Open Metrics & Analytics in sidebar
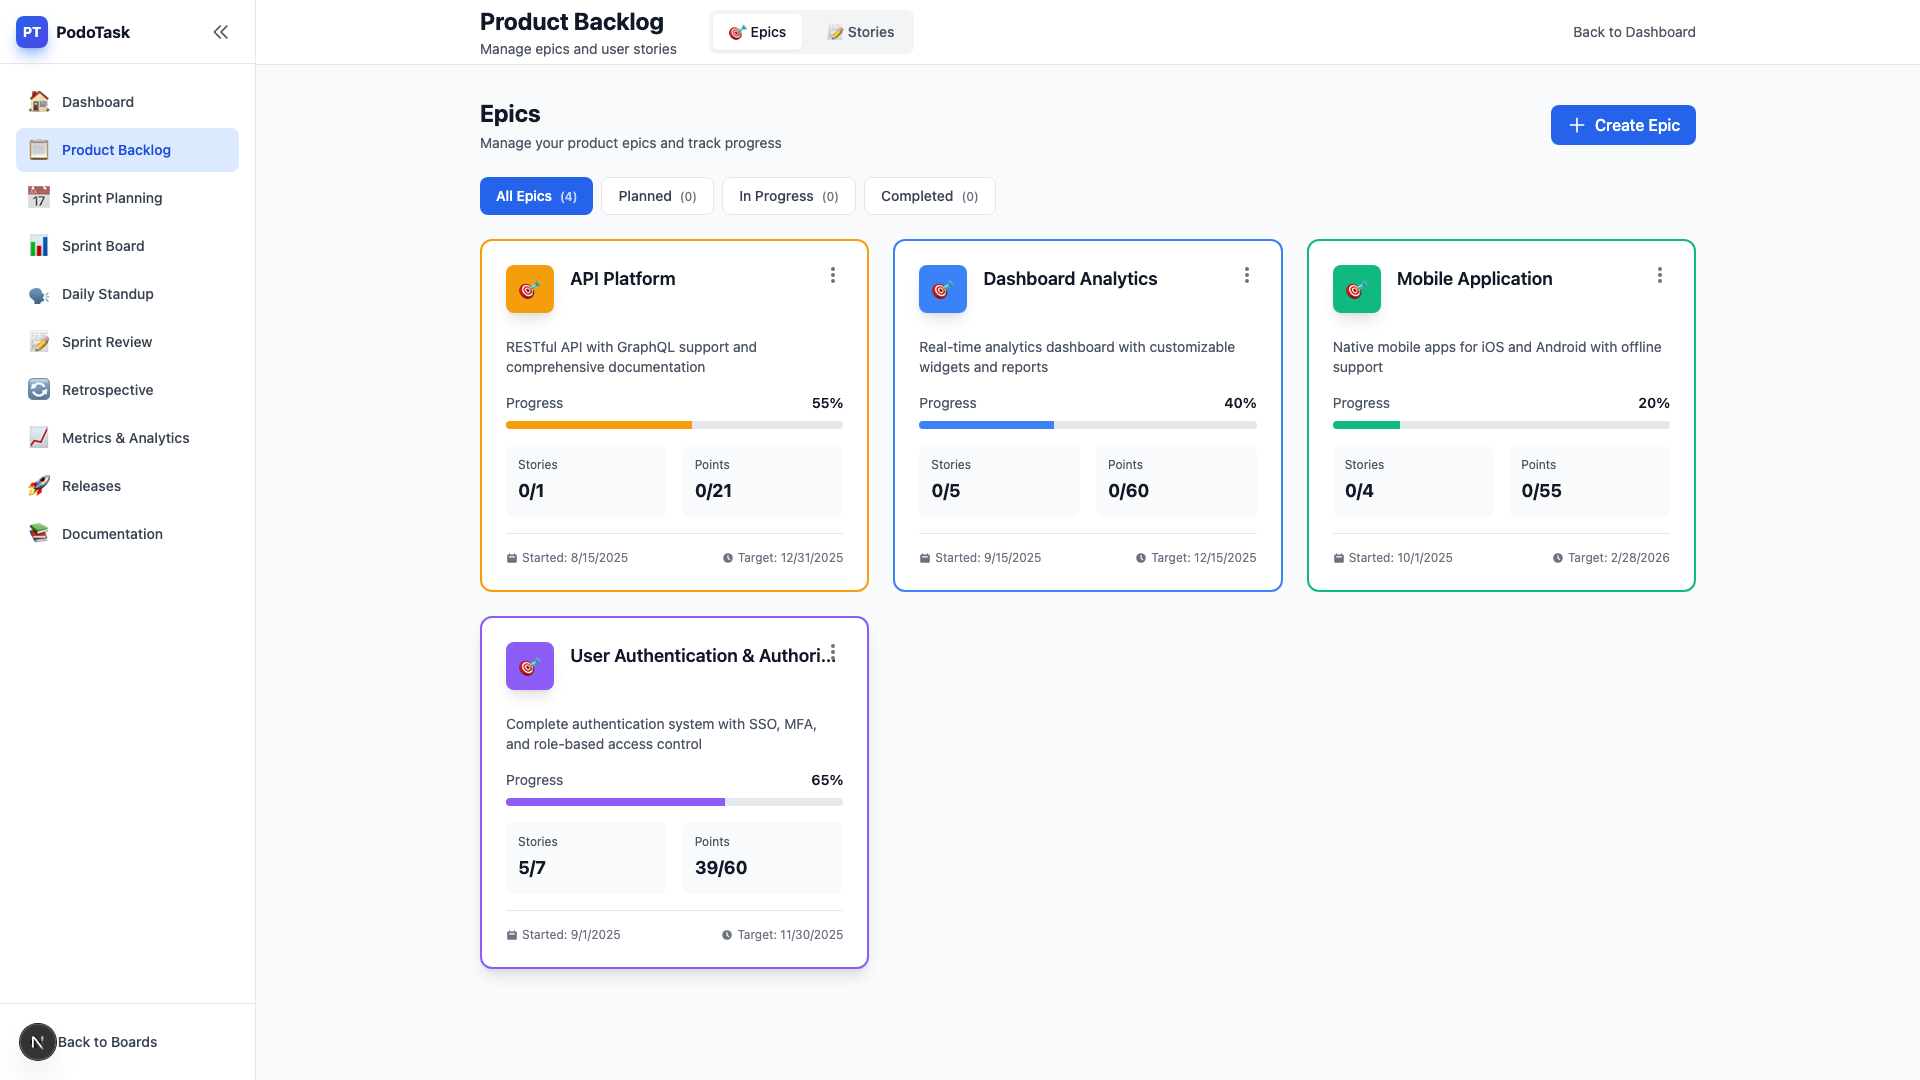Viewport: 1920px width, 1080px height. pos(125,438)
